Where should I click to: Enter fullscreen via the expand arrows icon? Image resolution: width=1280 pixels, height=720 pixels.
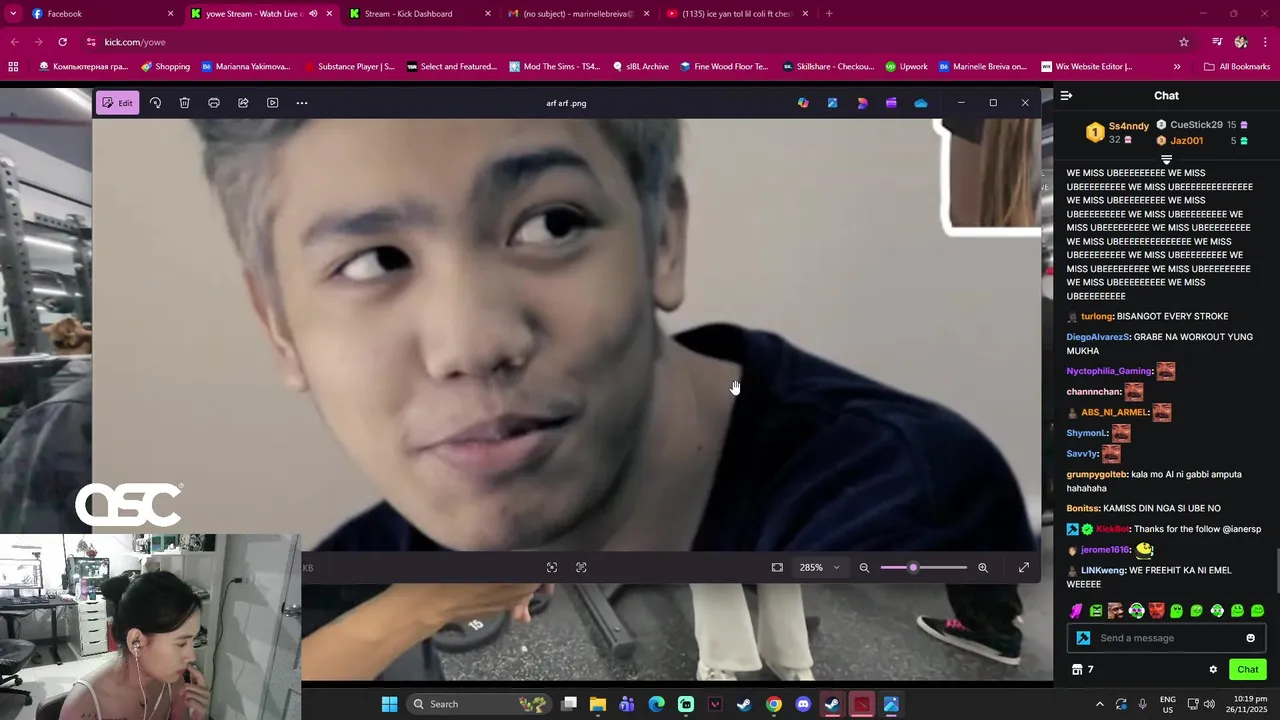(1024, 568)
